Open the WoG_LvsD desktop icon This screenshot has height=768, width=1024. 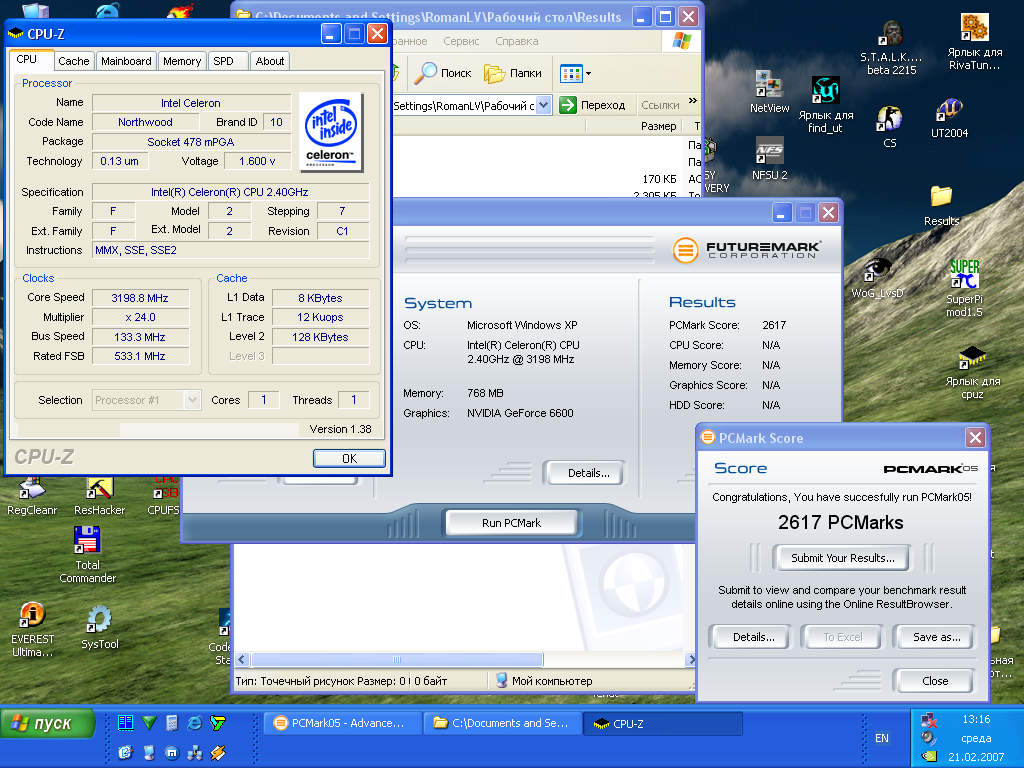click(x=877, y=278)
